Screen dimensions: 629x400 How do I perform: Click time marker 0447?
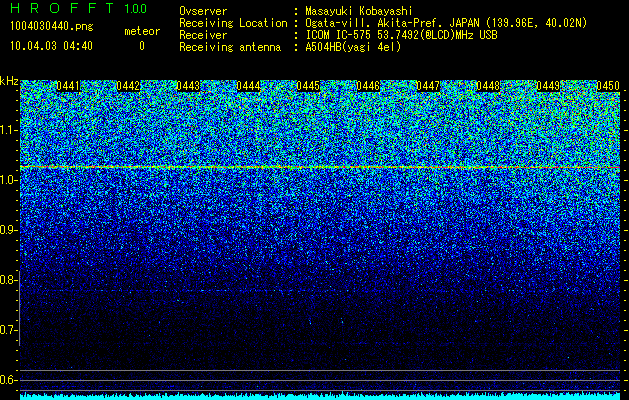(428, 86)
